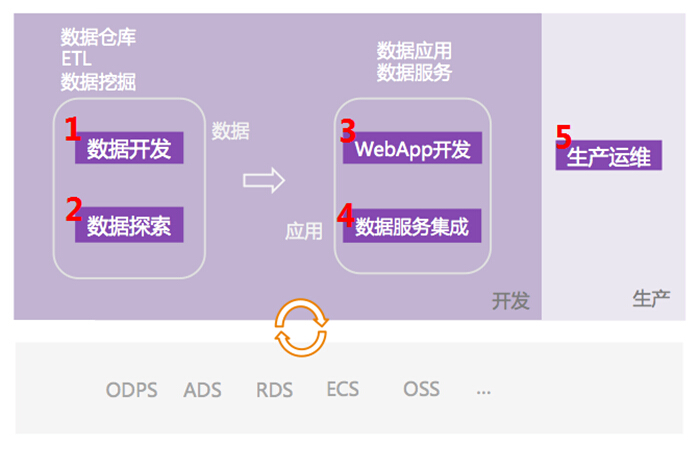Click the 开发 area label

pyautogui.click(x=510, y=301)
